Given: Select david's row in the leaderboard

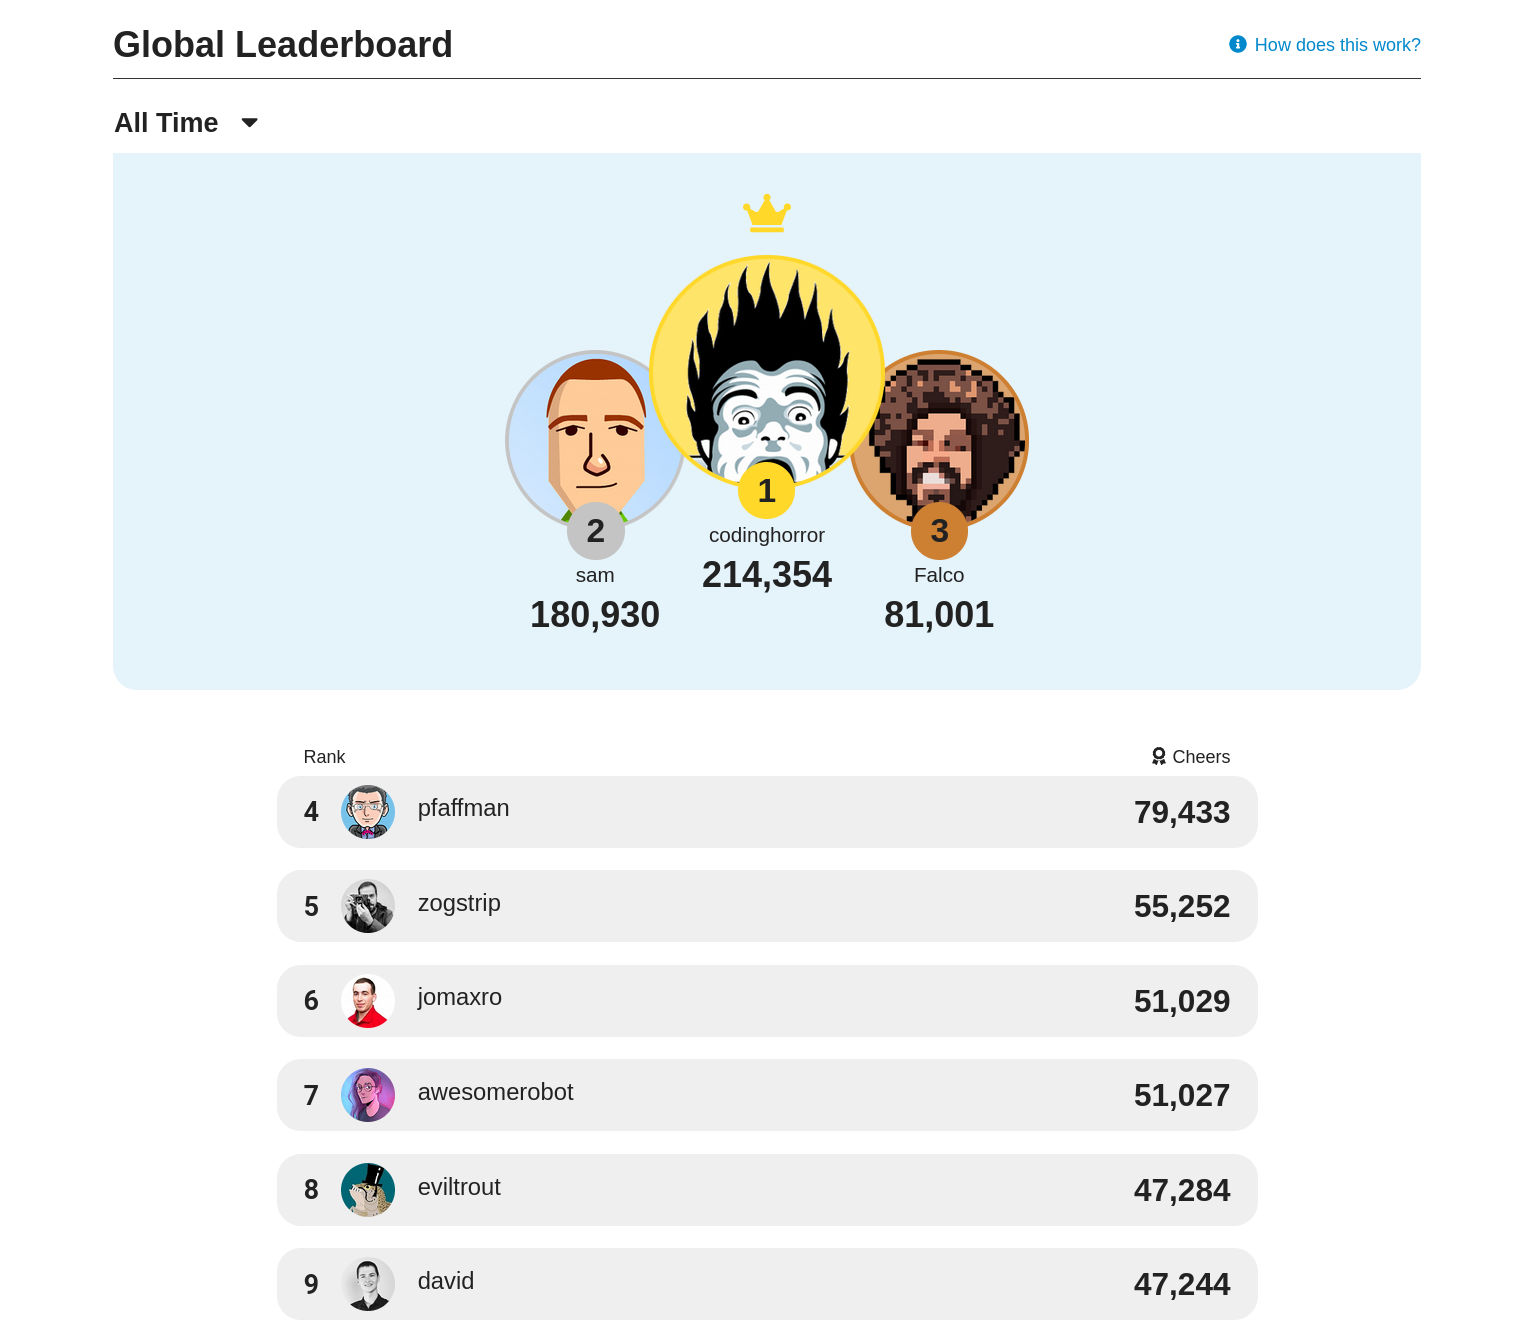Looking at the screenshot, I should (766, 1283).
